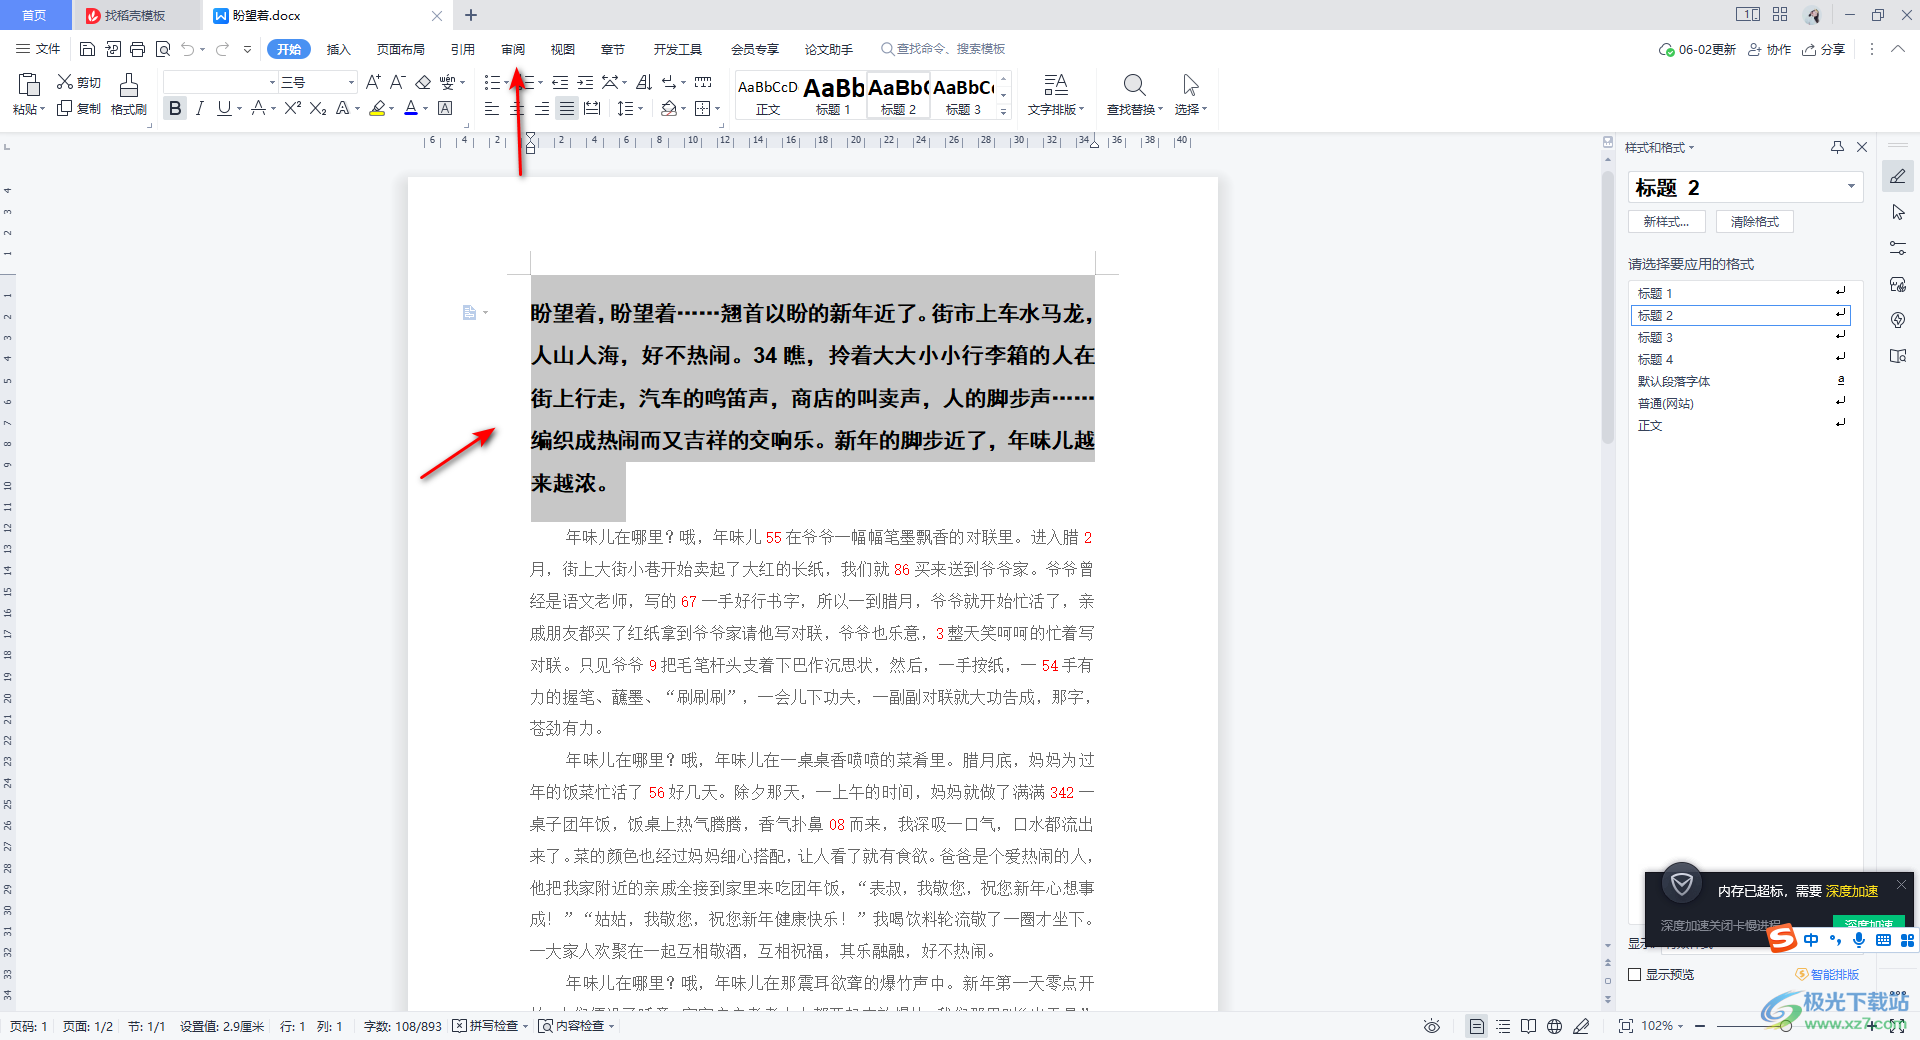
Task: Open the 审阅 tab
Action: point(513,49)
